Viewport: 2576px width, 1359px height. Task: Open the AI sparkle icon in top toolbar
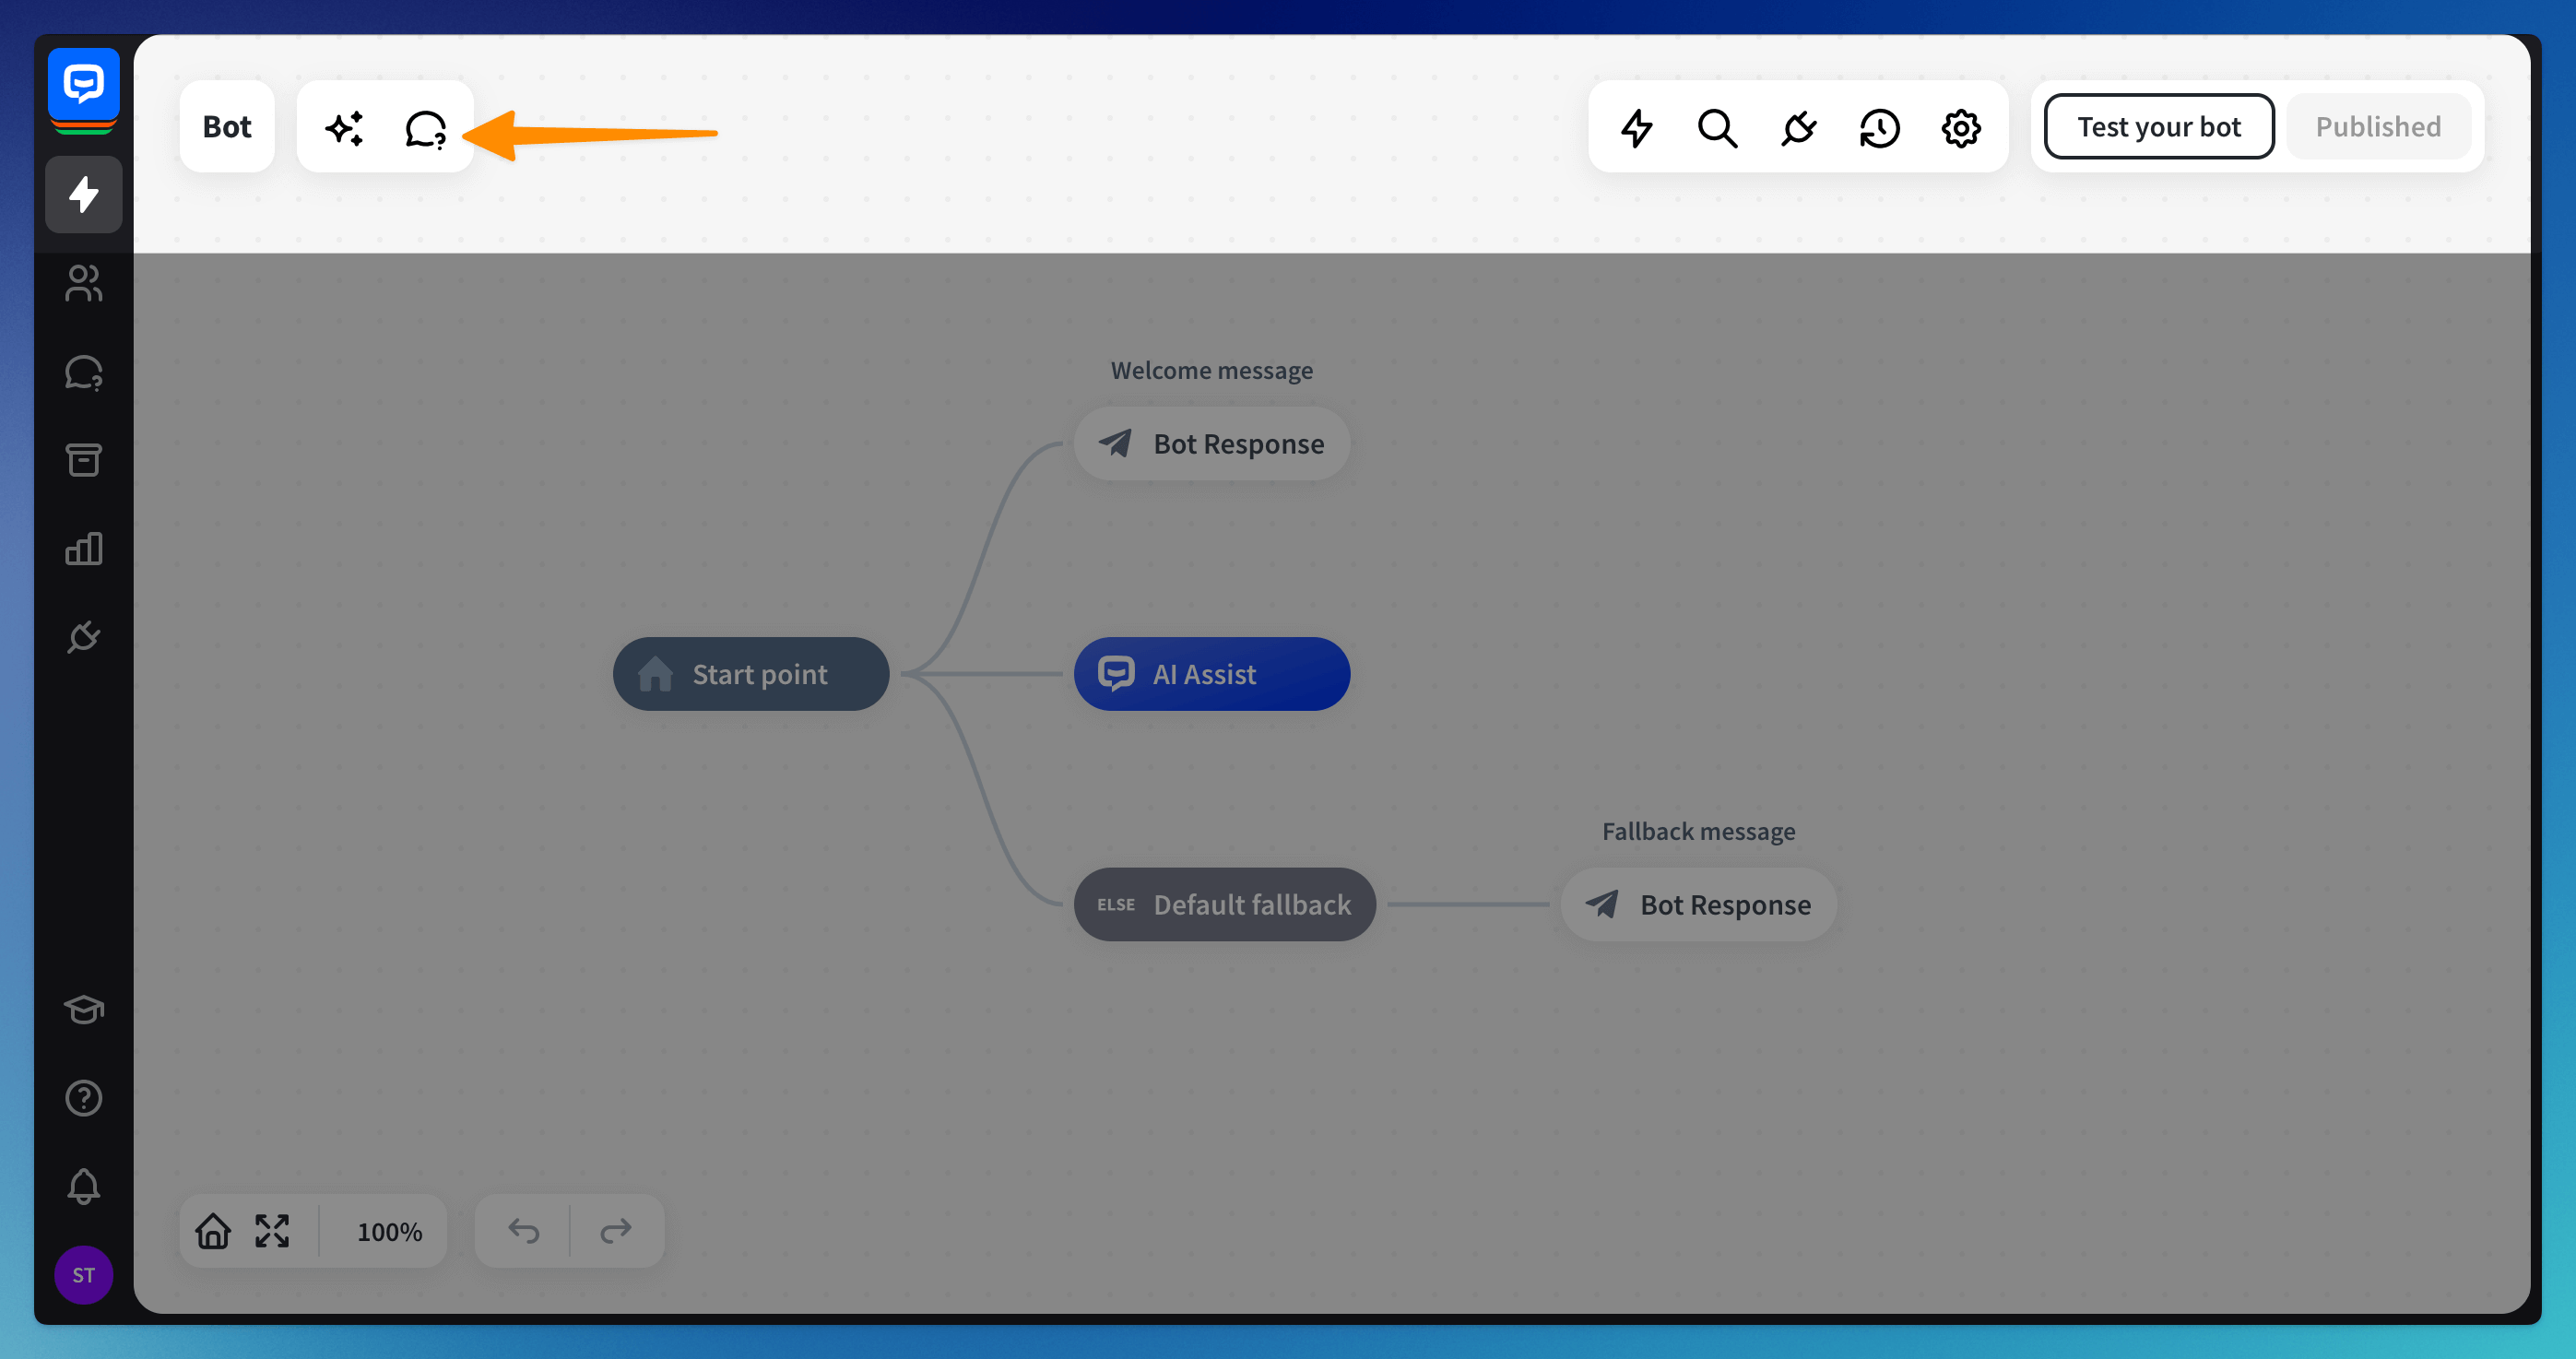point(344,128)
